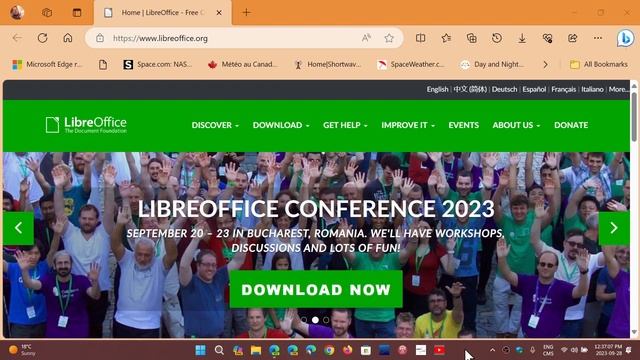Image resolution: width=640 pixels, height=360 pixels.
Task: Open Day and Night bookmark
Action: (491, 64)
